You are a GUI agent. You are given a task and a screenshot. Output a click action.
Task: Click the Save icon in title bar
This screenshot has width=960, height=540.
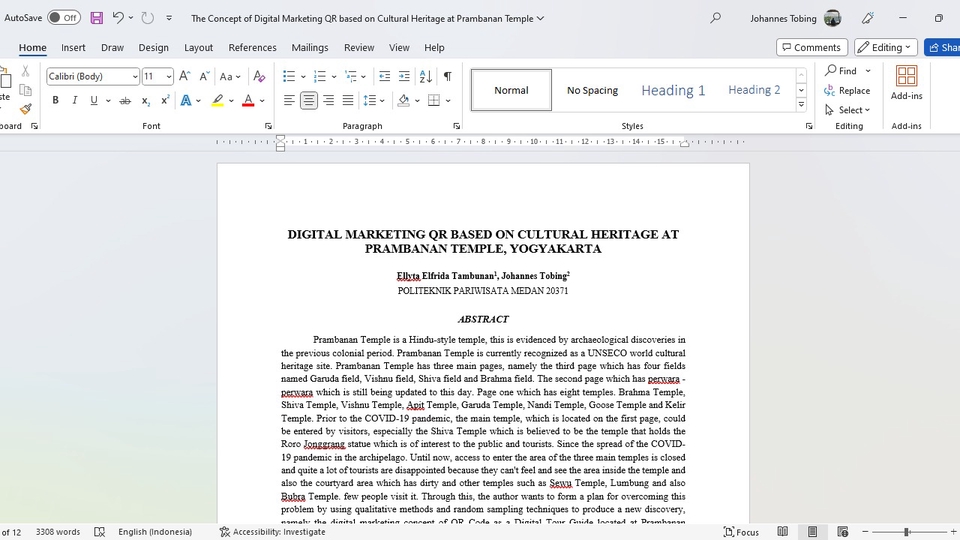(x=97, y=18)
